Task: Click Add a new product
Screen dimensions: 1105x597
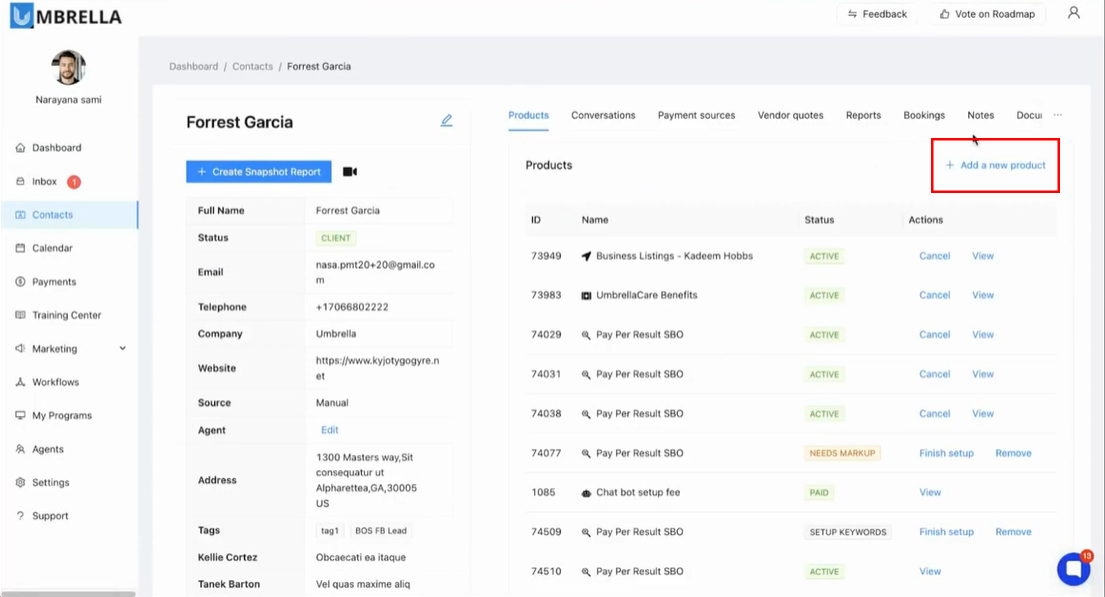Action: (x=995, y=165)
